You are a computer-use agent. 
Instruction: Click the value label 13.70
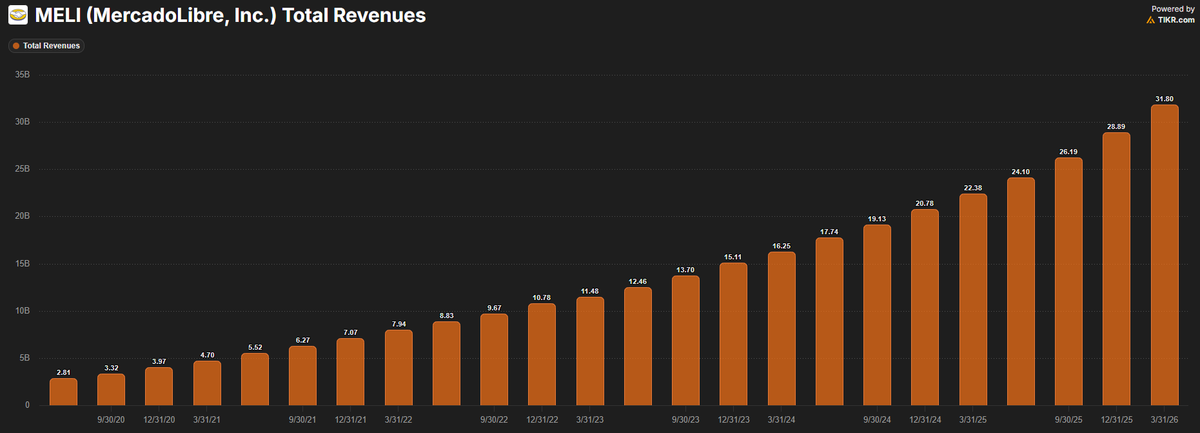686,270
